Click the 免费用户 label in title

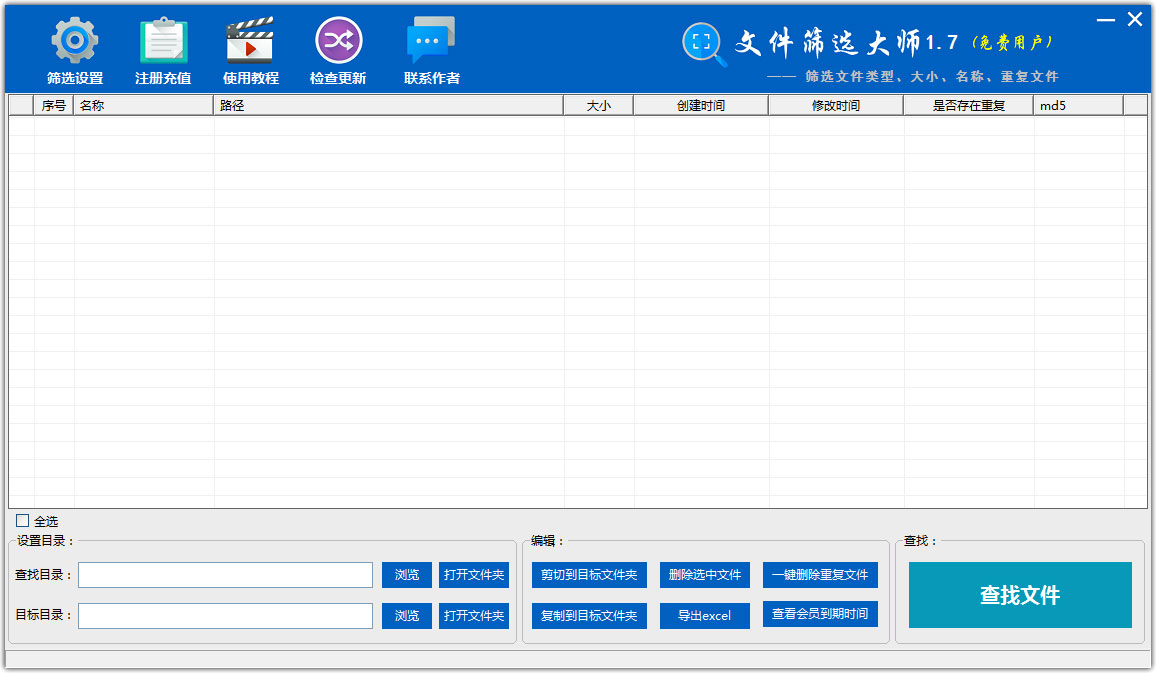pyautogui.click(x=1012, y=43)
